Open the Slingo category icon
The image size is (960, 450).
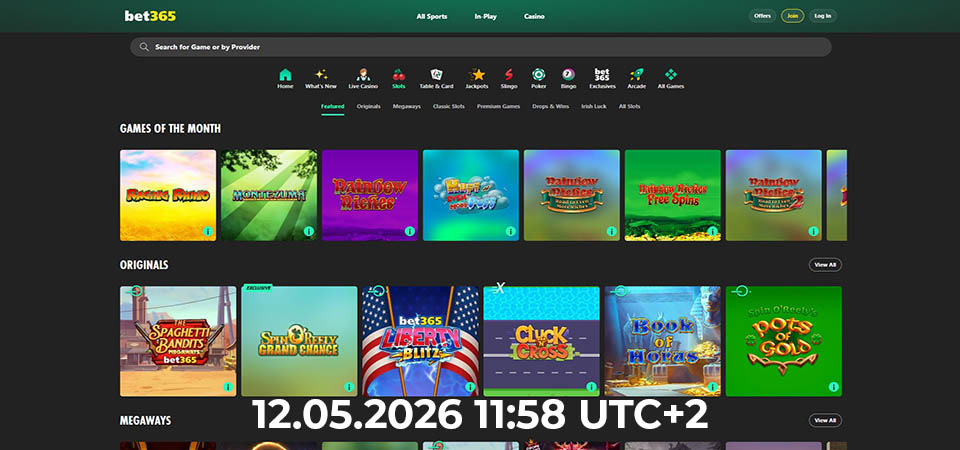click(x=509, y=75)
